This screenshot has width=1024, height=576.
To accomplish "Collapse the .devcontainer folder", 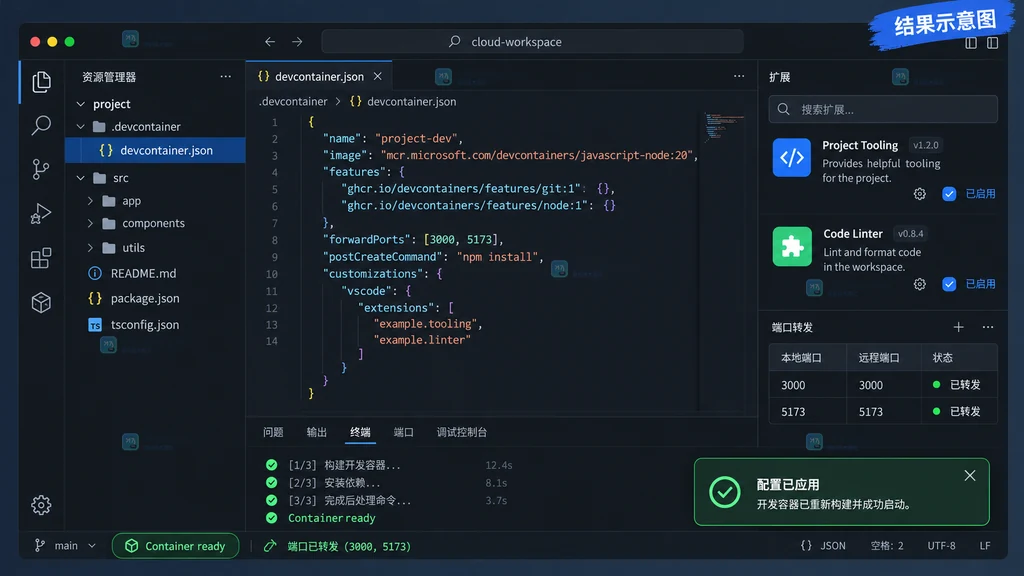I will coord(80,127).
